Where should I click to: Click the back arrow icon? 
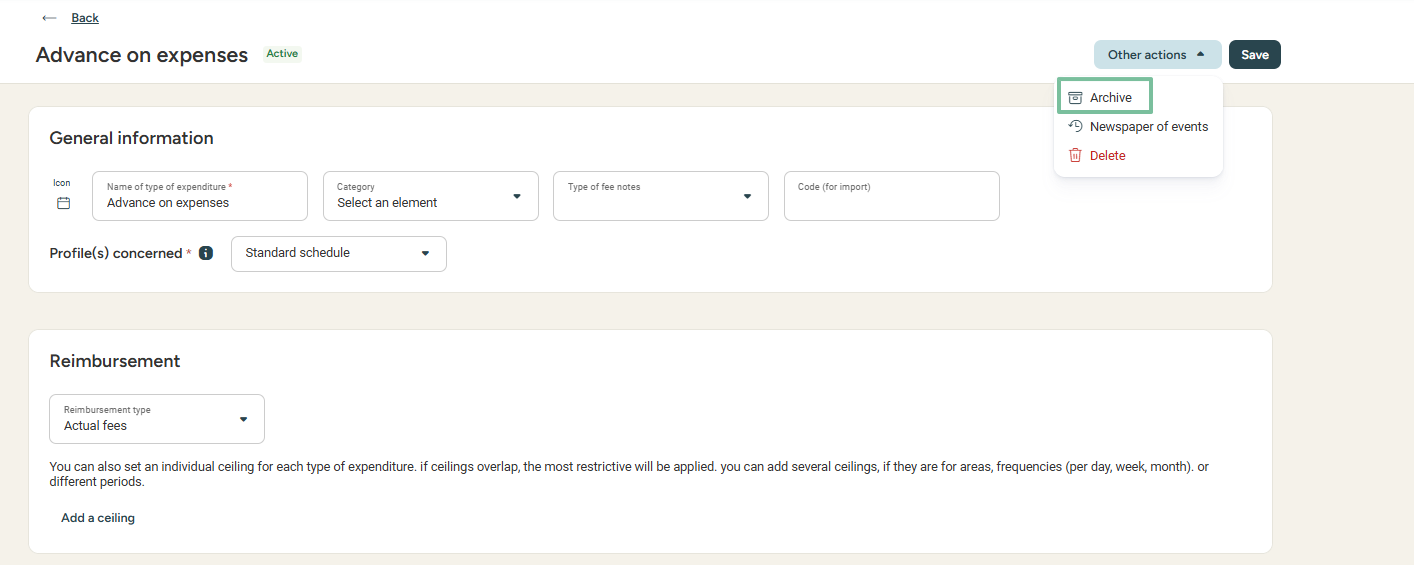point(49,18)
